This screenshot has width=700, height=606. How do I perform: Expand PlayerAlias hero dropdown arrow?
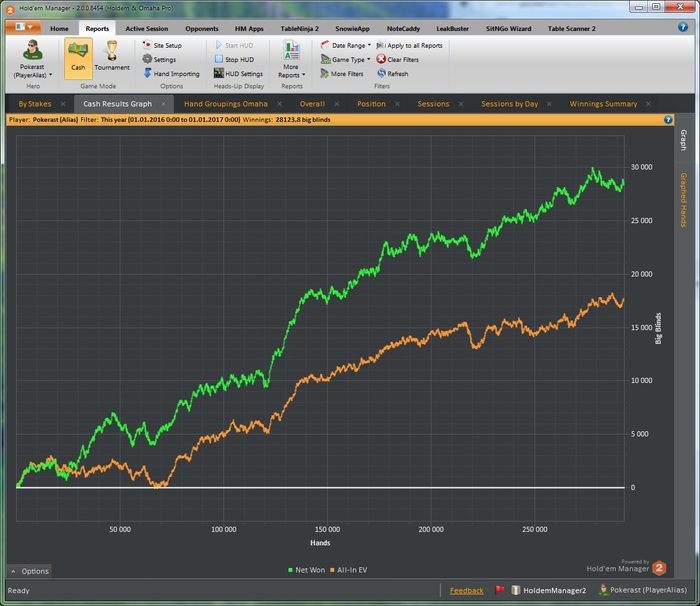50,75
